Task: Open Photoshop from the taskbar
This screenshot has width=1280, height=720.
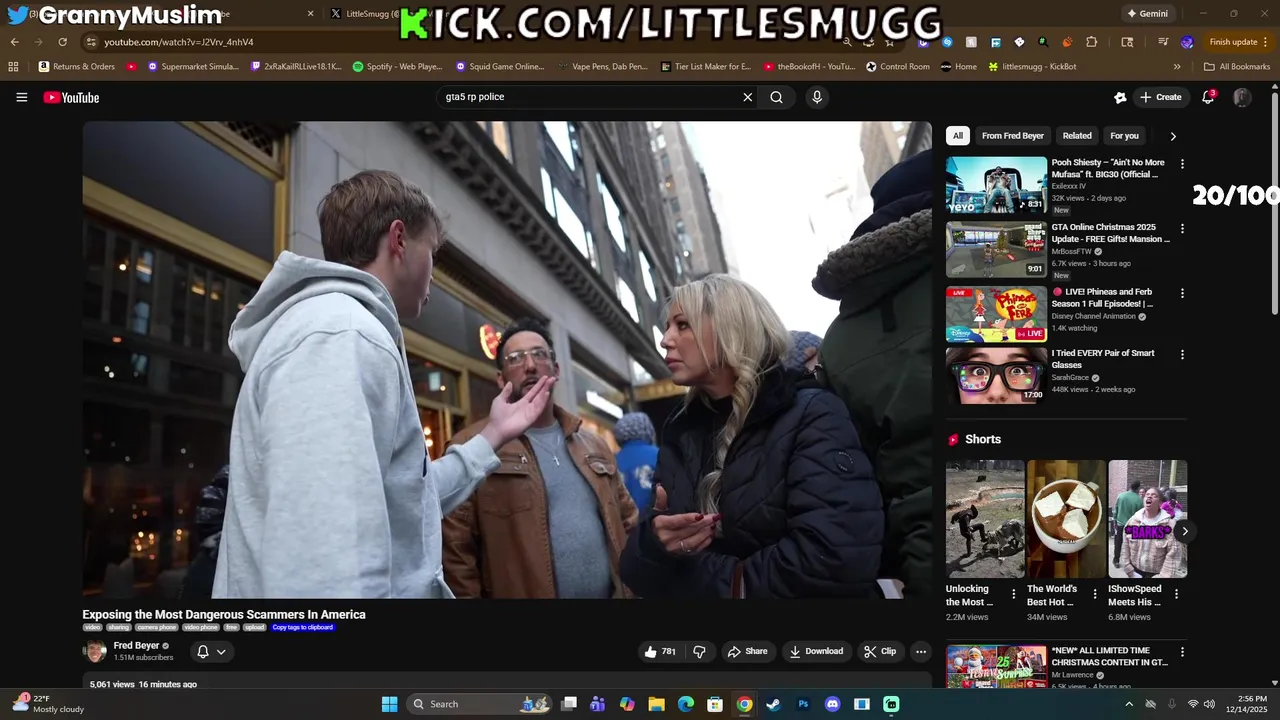Action: (803, 704)
